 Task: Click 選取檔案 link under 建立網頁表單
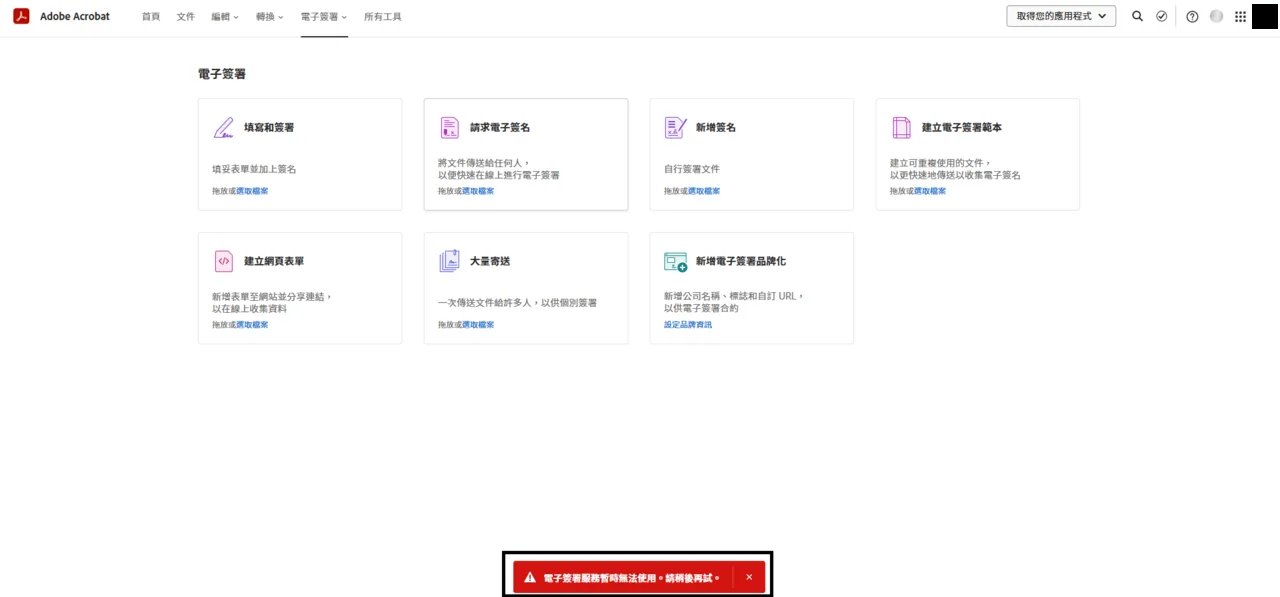[252, 325]
